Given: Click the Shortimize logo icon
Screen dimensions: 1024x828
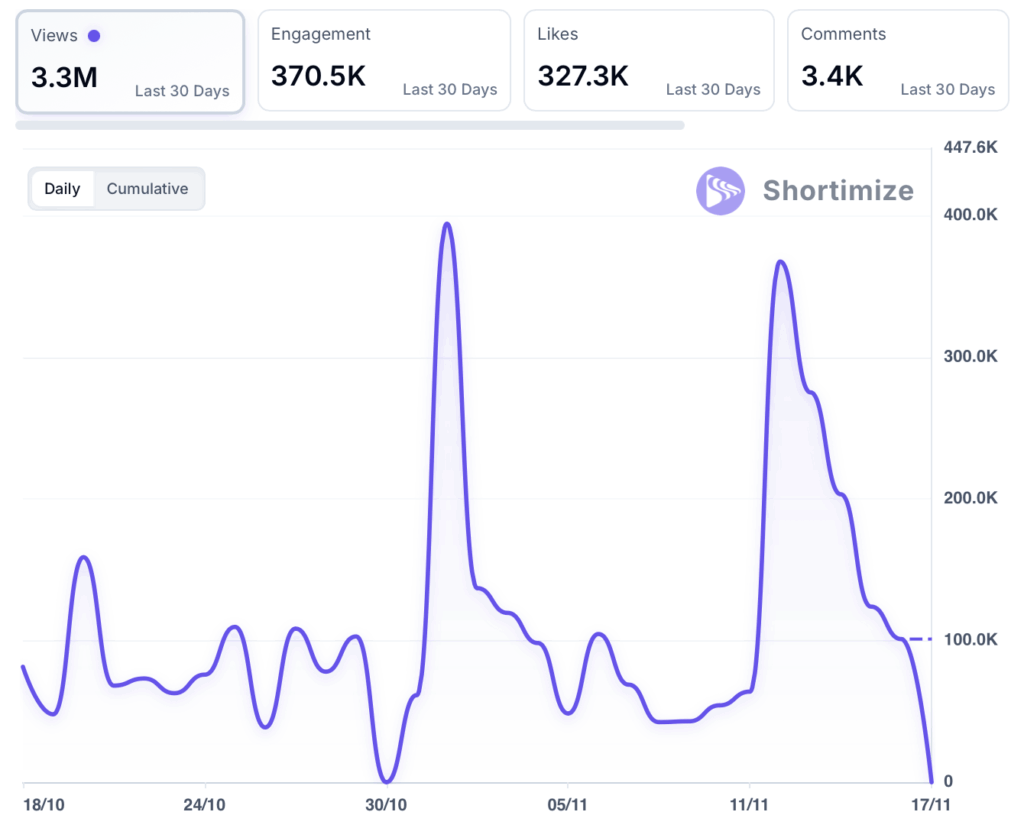Looking at the screenshot, I should click(720, 190).
